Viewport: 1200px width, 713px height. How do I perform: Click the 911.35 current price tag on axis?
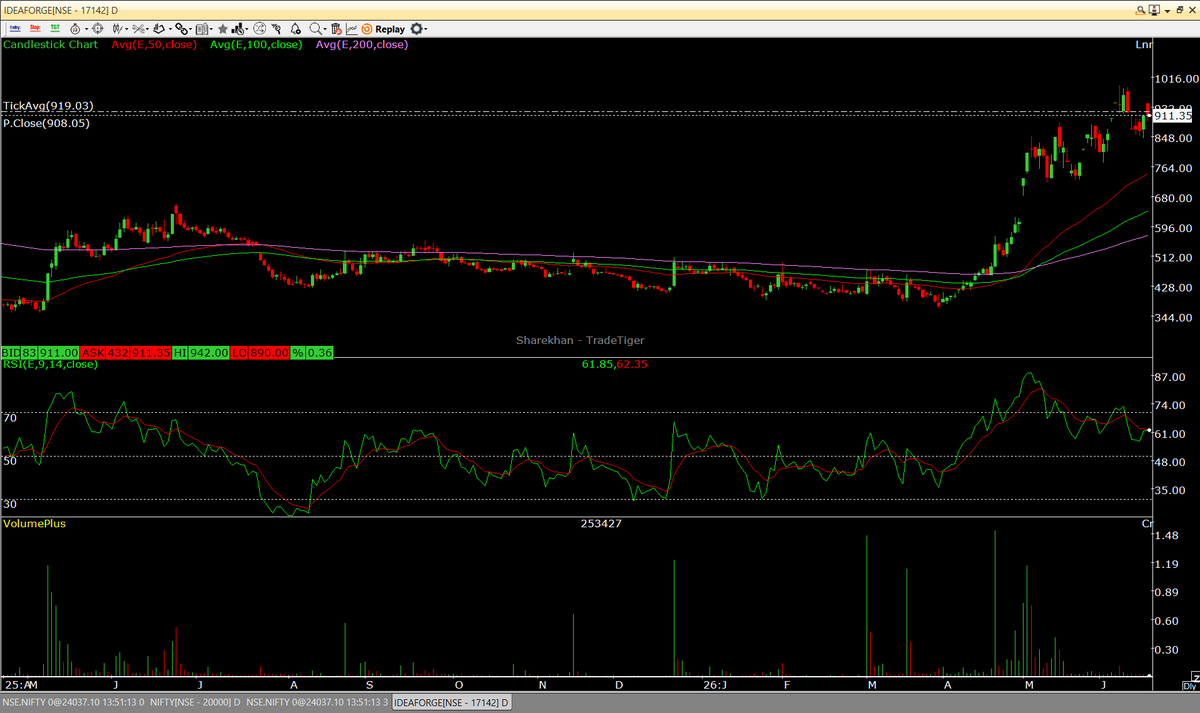click(1172, 116)
